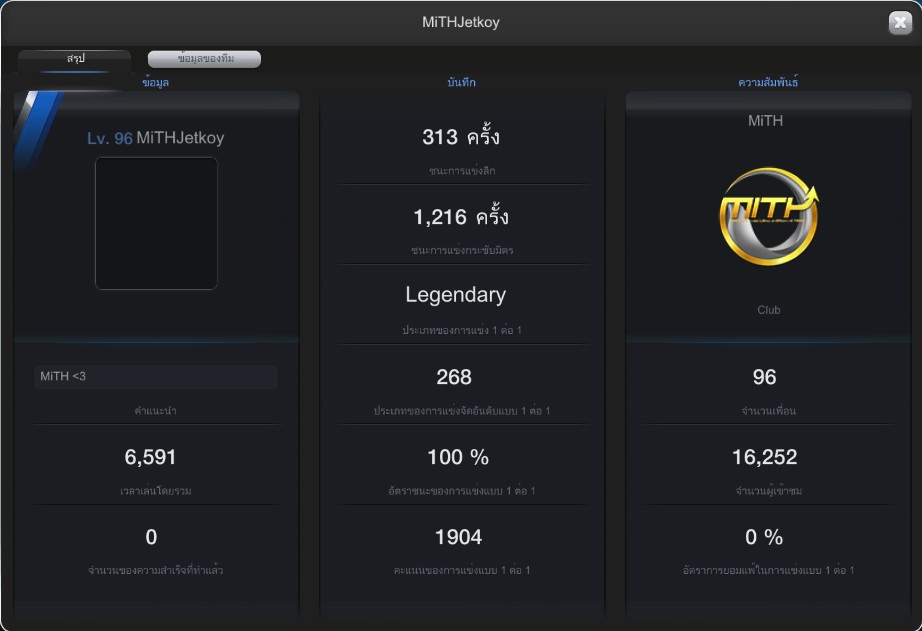Click the 16,252 visitors count value
The image size is (922, 631).
(x=764, y=458)
